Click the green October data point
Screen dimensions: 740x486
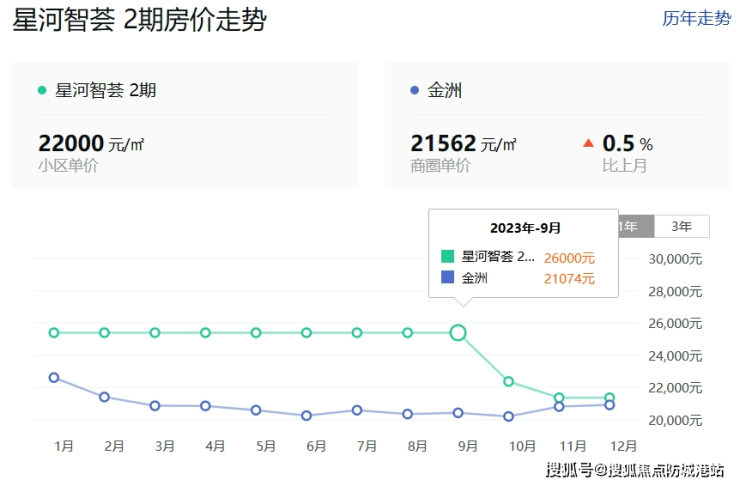tap(508, 381)
